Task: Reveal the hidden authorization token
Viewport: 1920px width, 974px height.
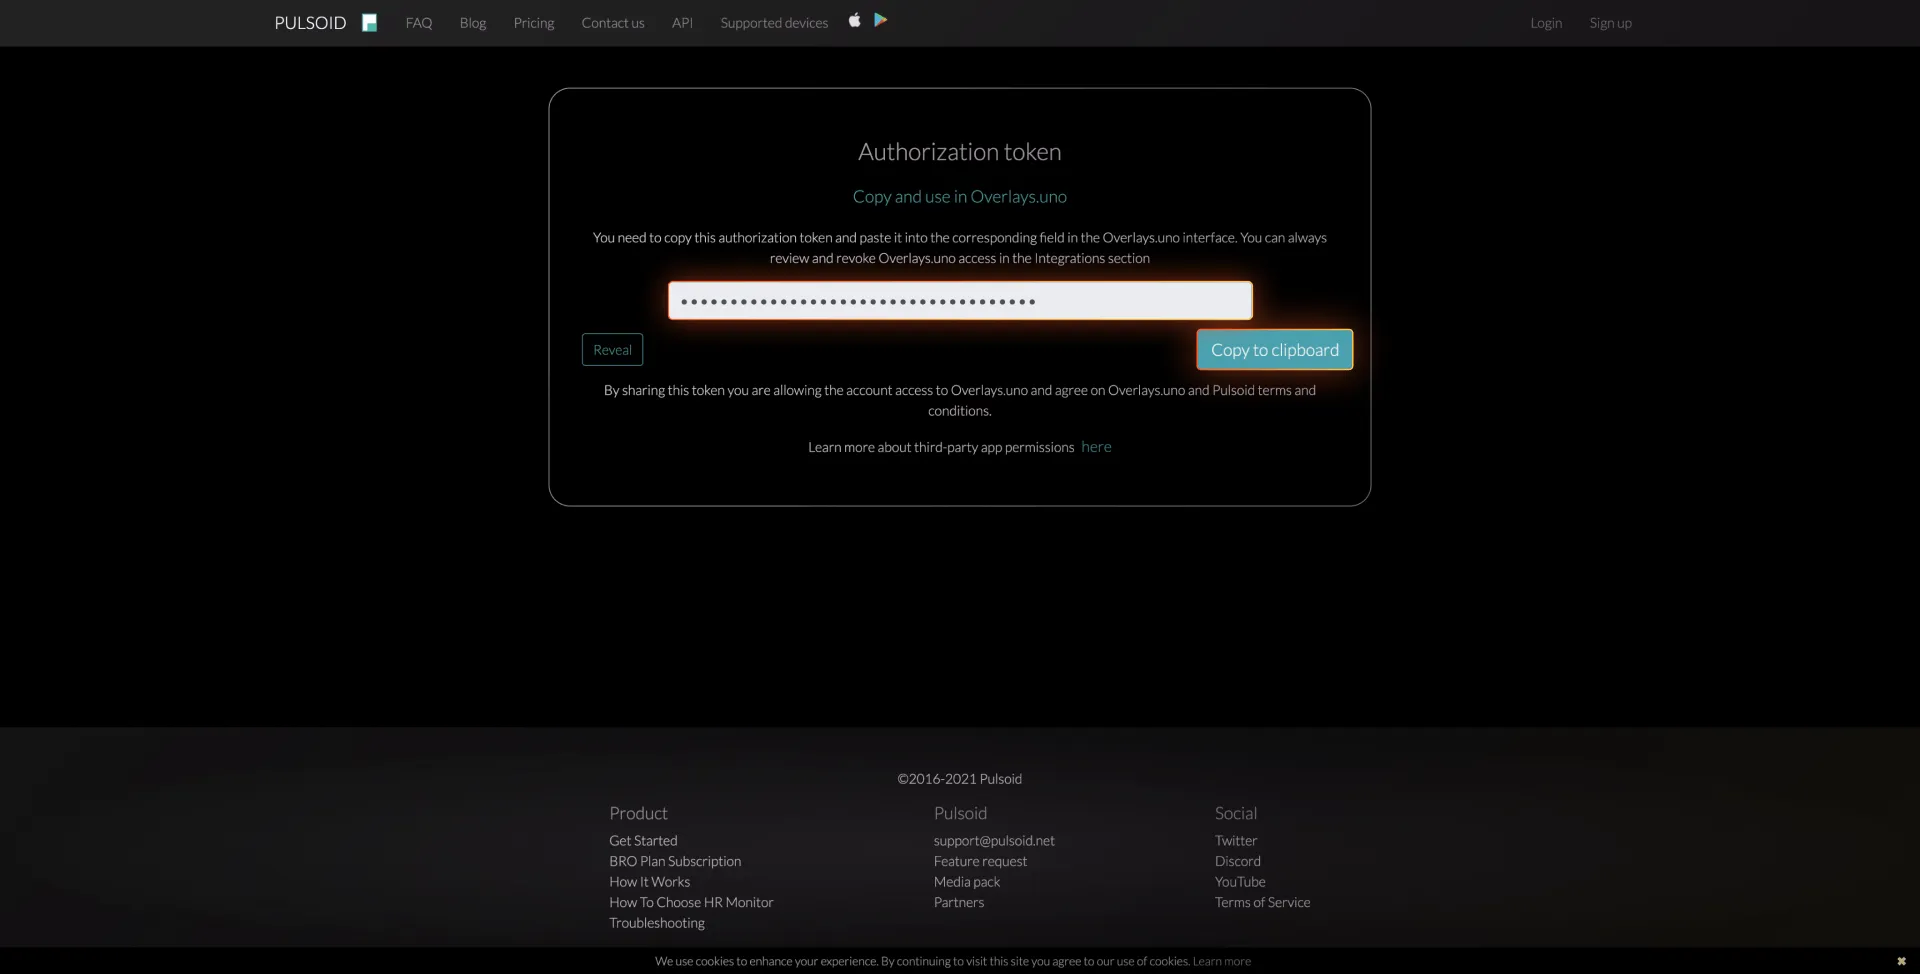Action: coord(612,350)
